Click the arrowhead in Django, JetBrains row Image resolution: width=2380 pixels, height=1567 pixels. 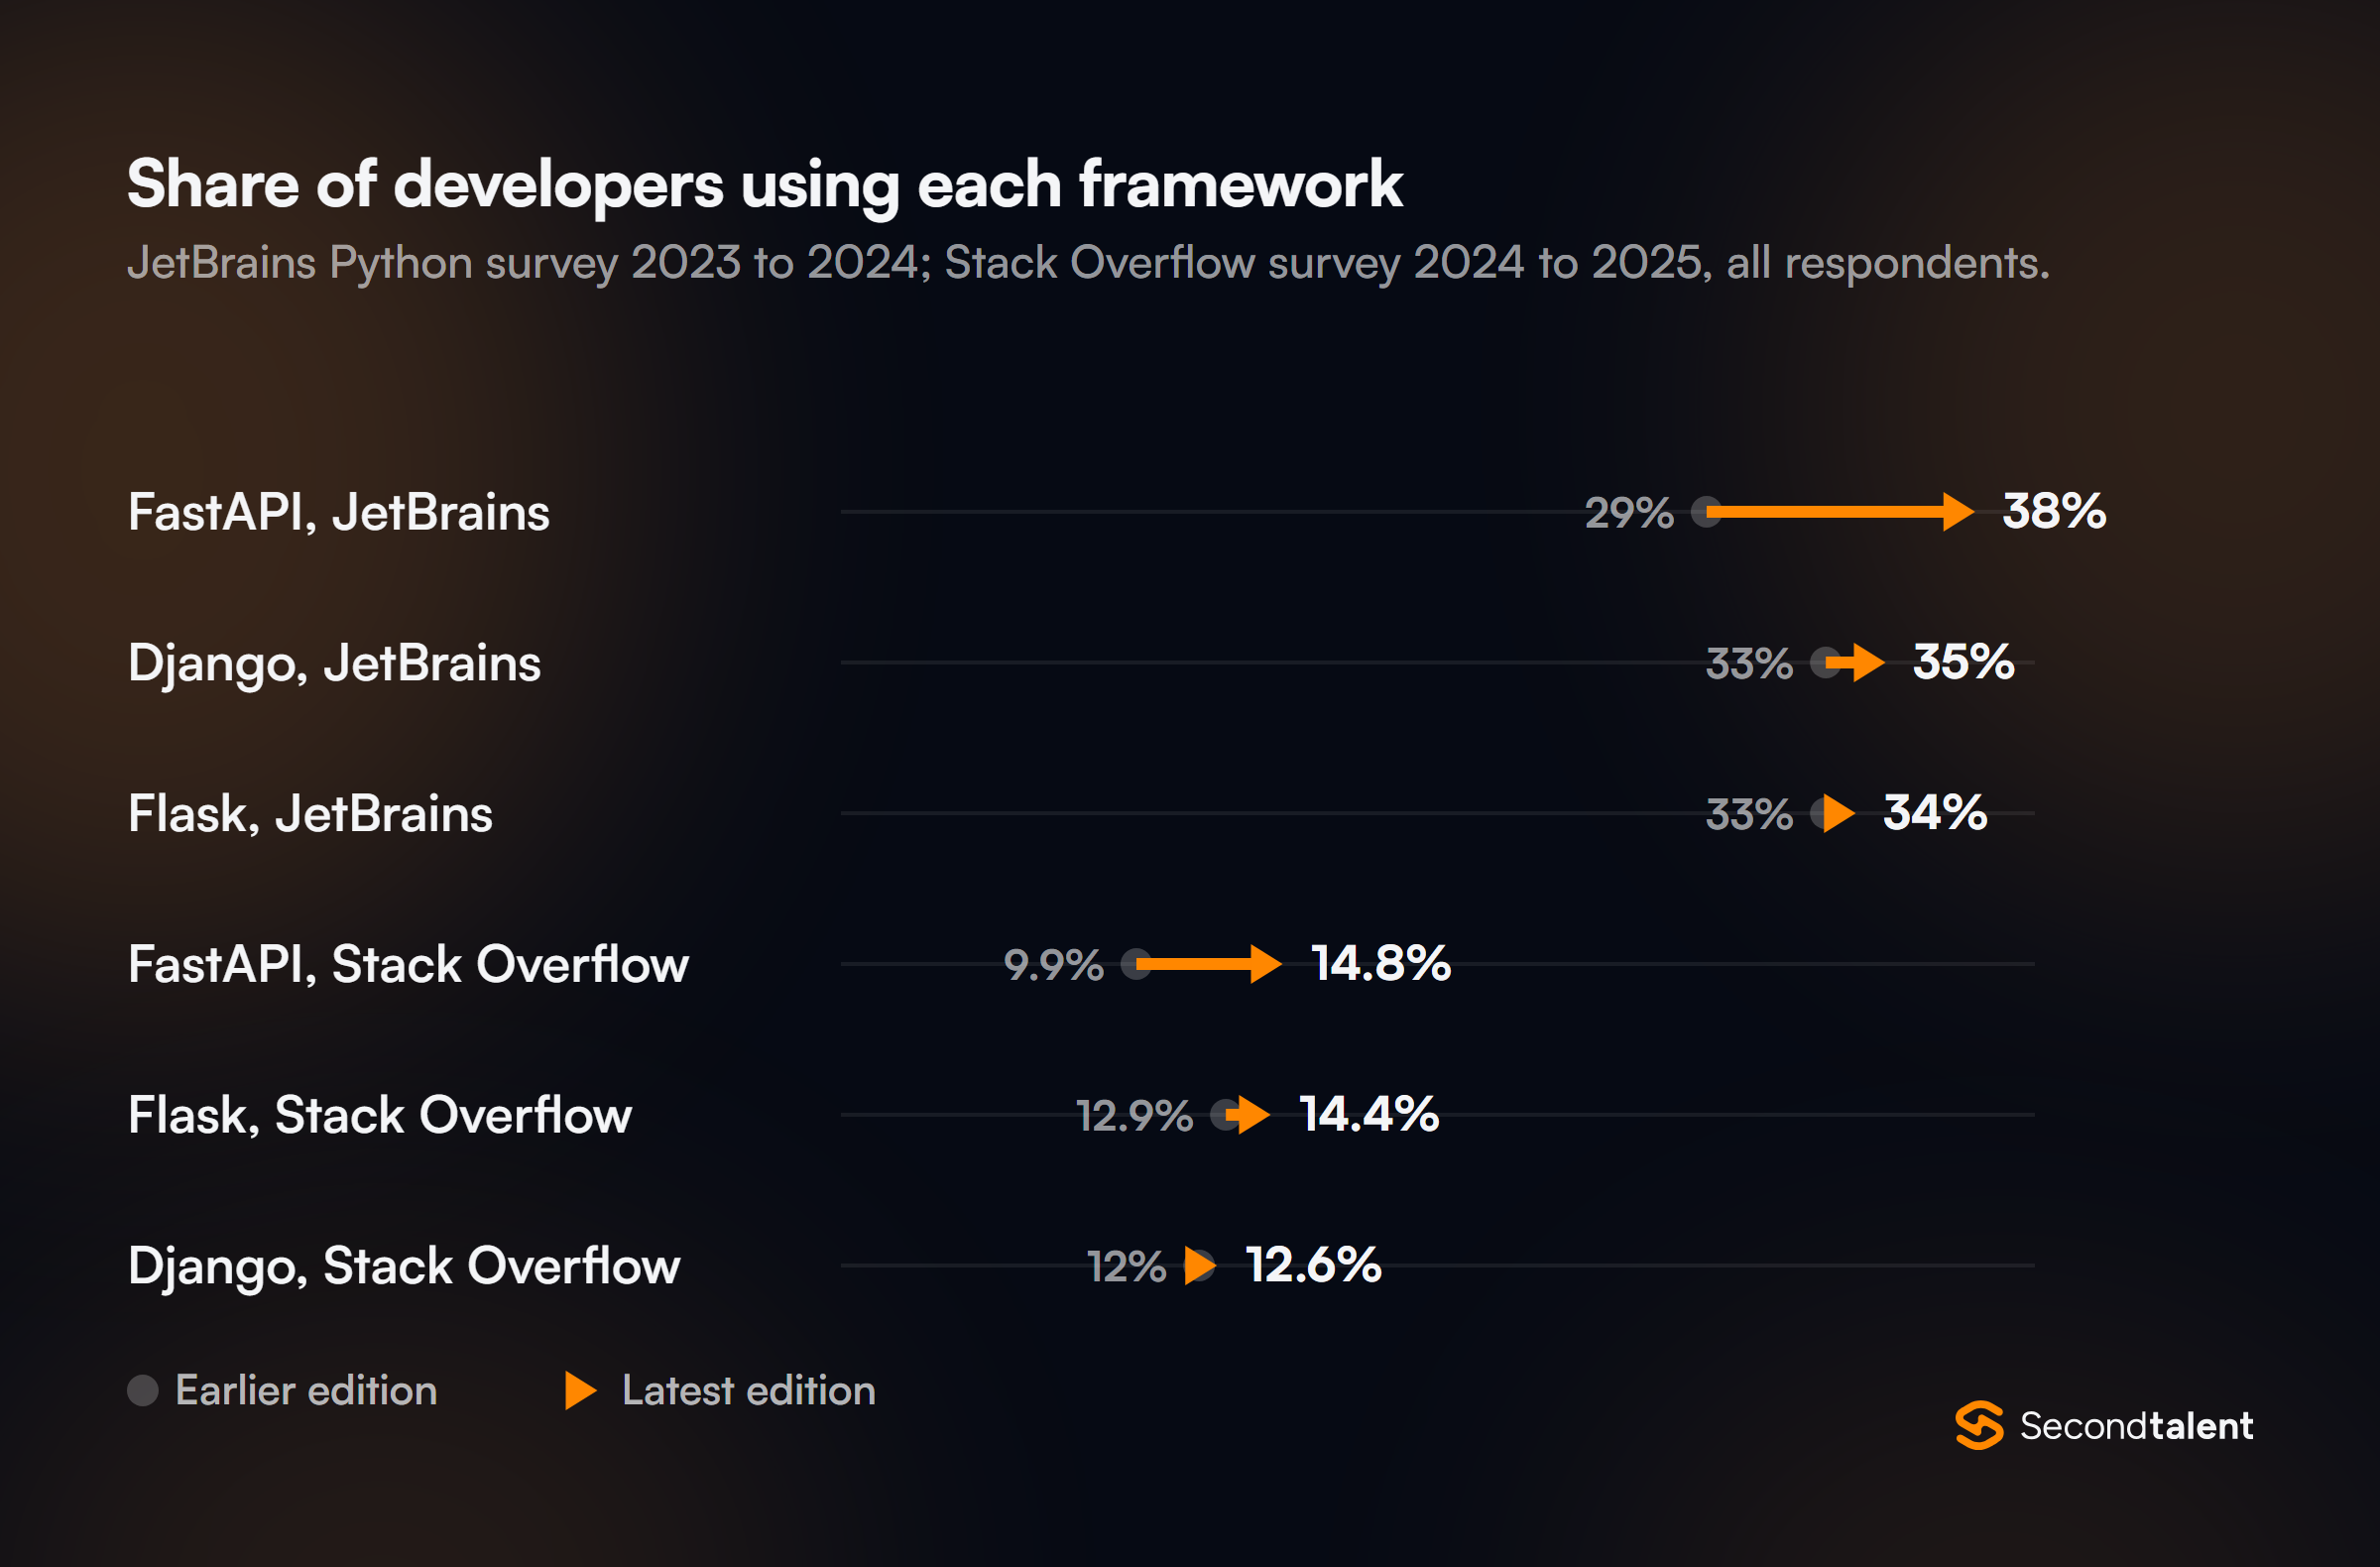click(1869, 662)
